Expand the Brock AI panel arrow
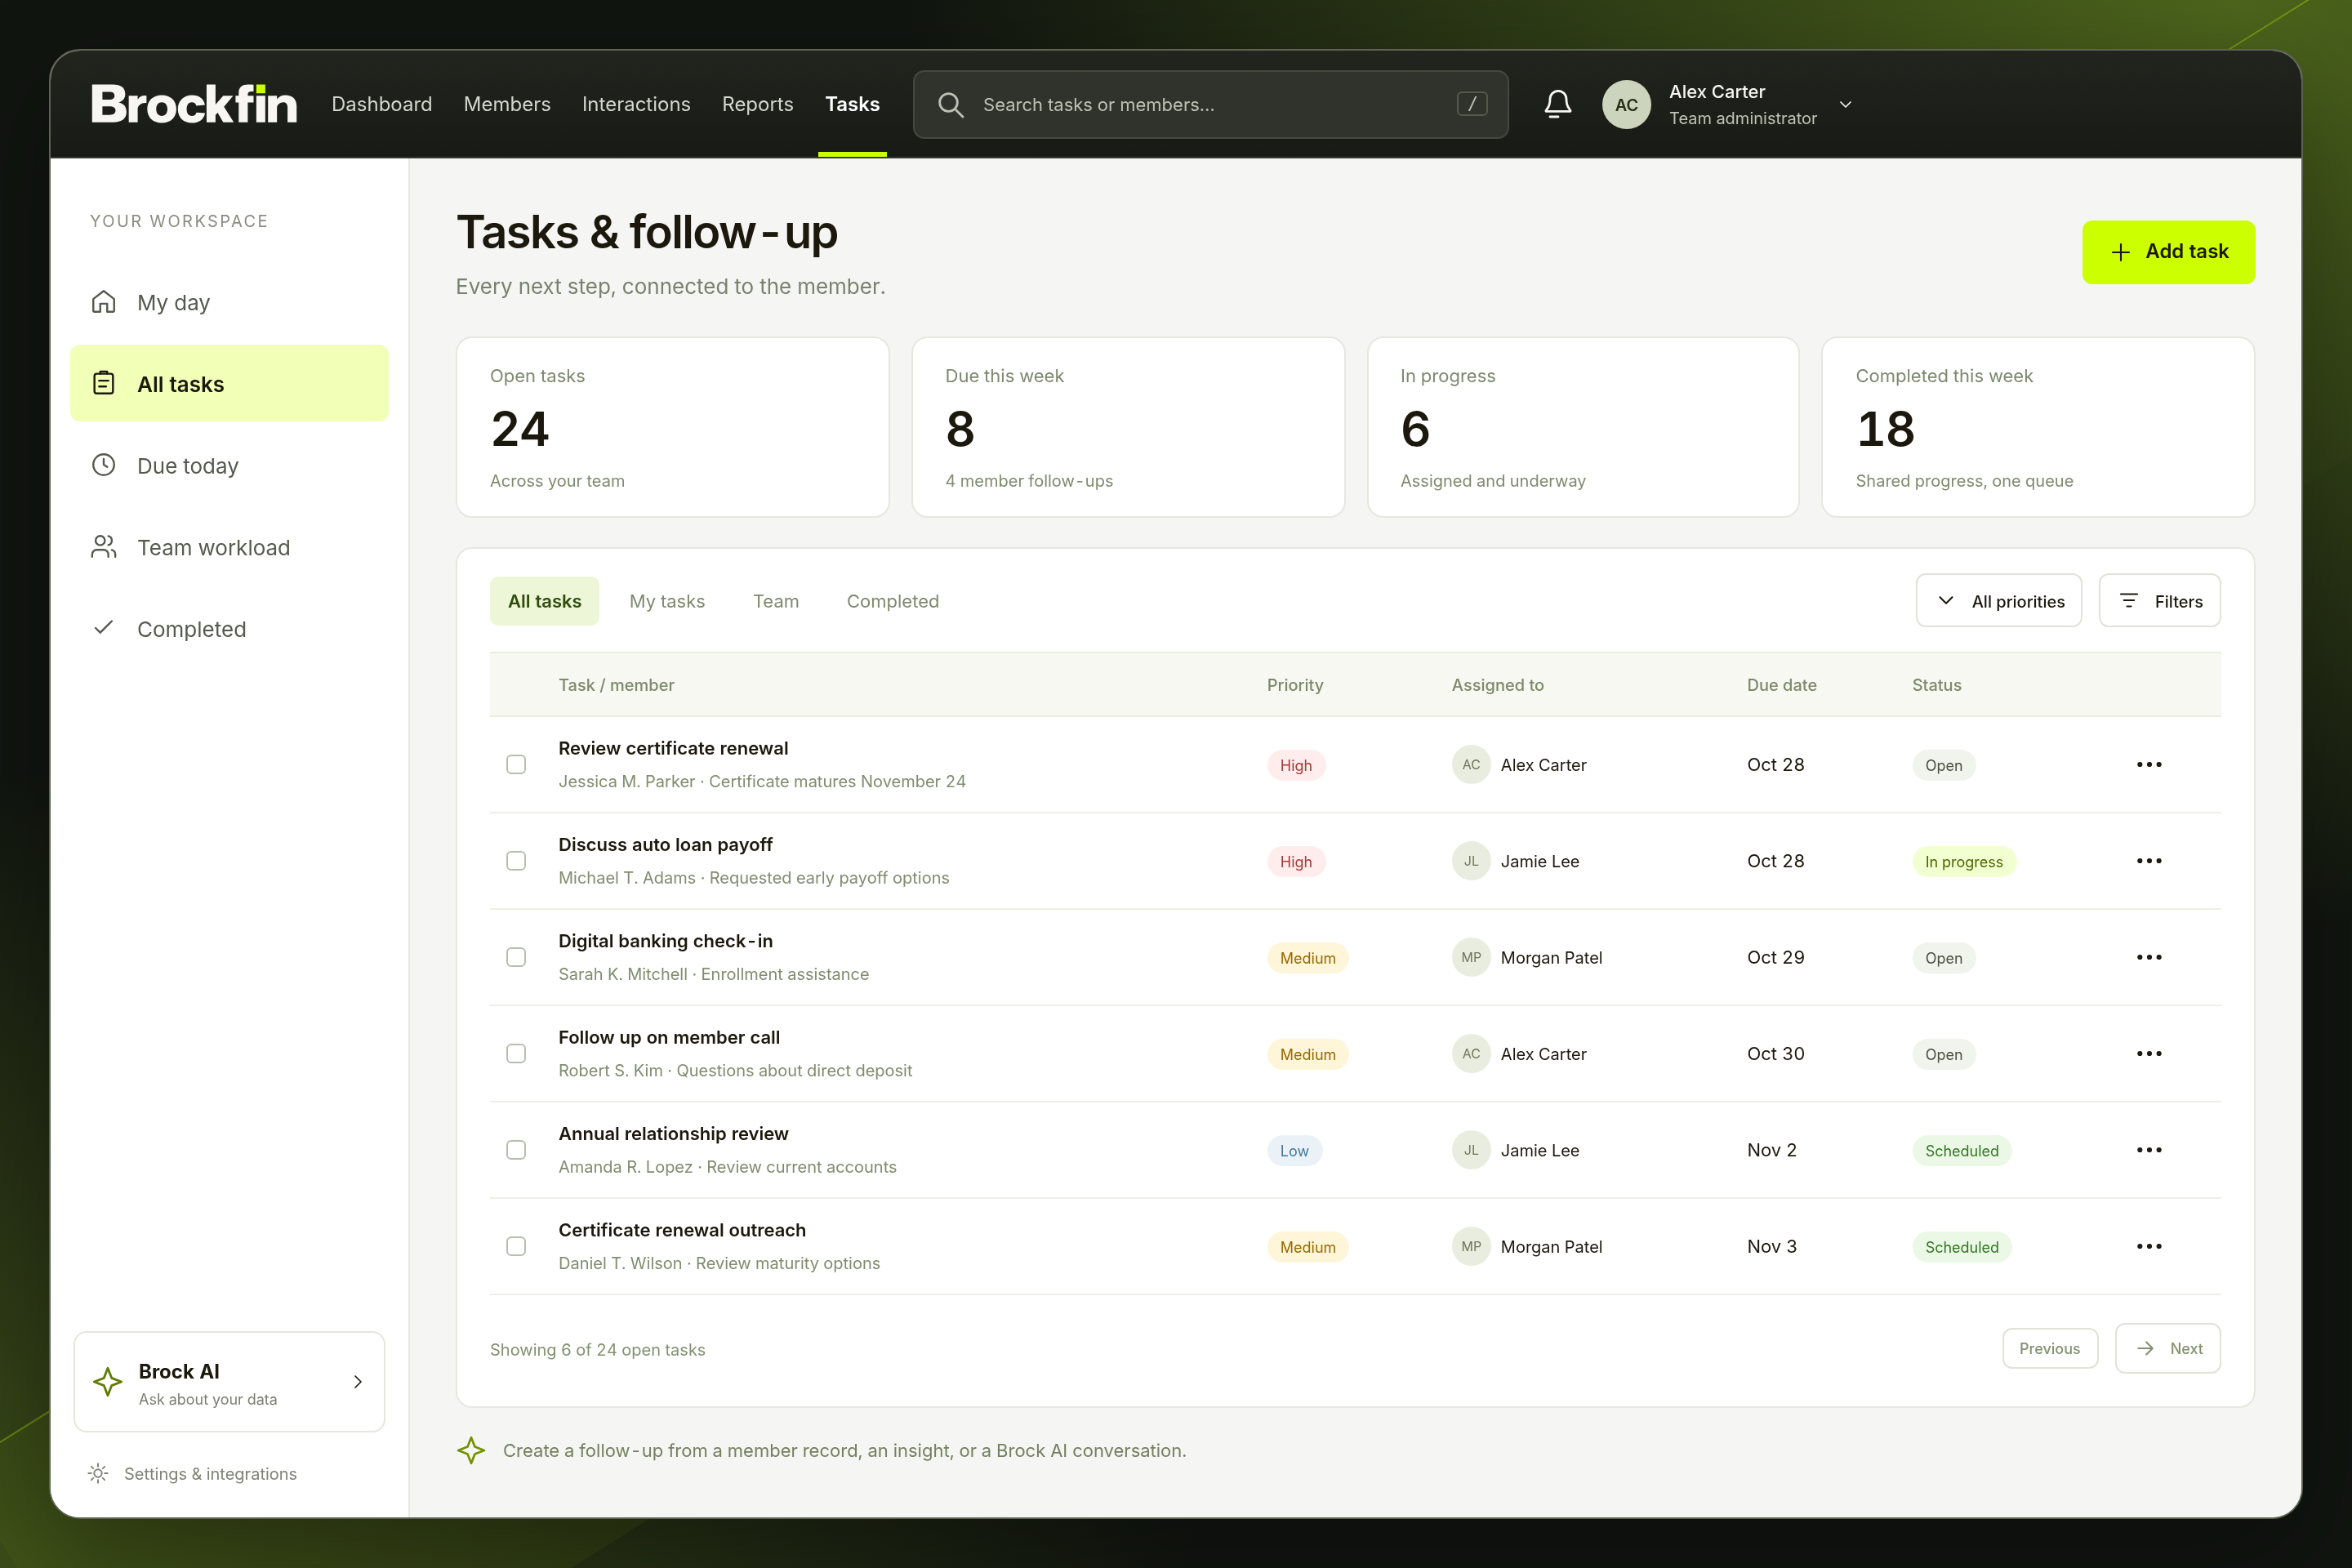The image size is (2352, 1568). [x=358, y=1382]
